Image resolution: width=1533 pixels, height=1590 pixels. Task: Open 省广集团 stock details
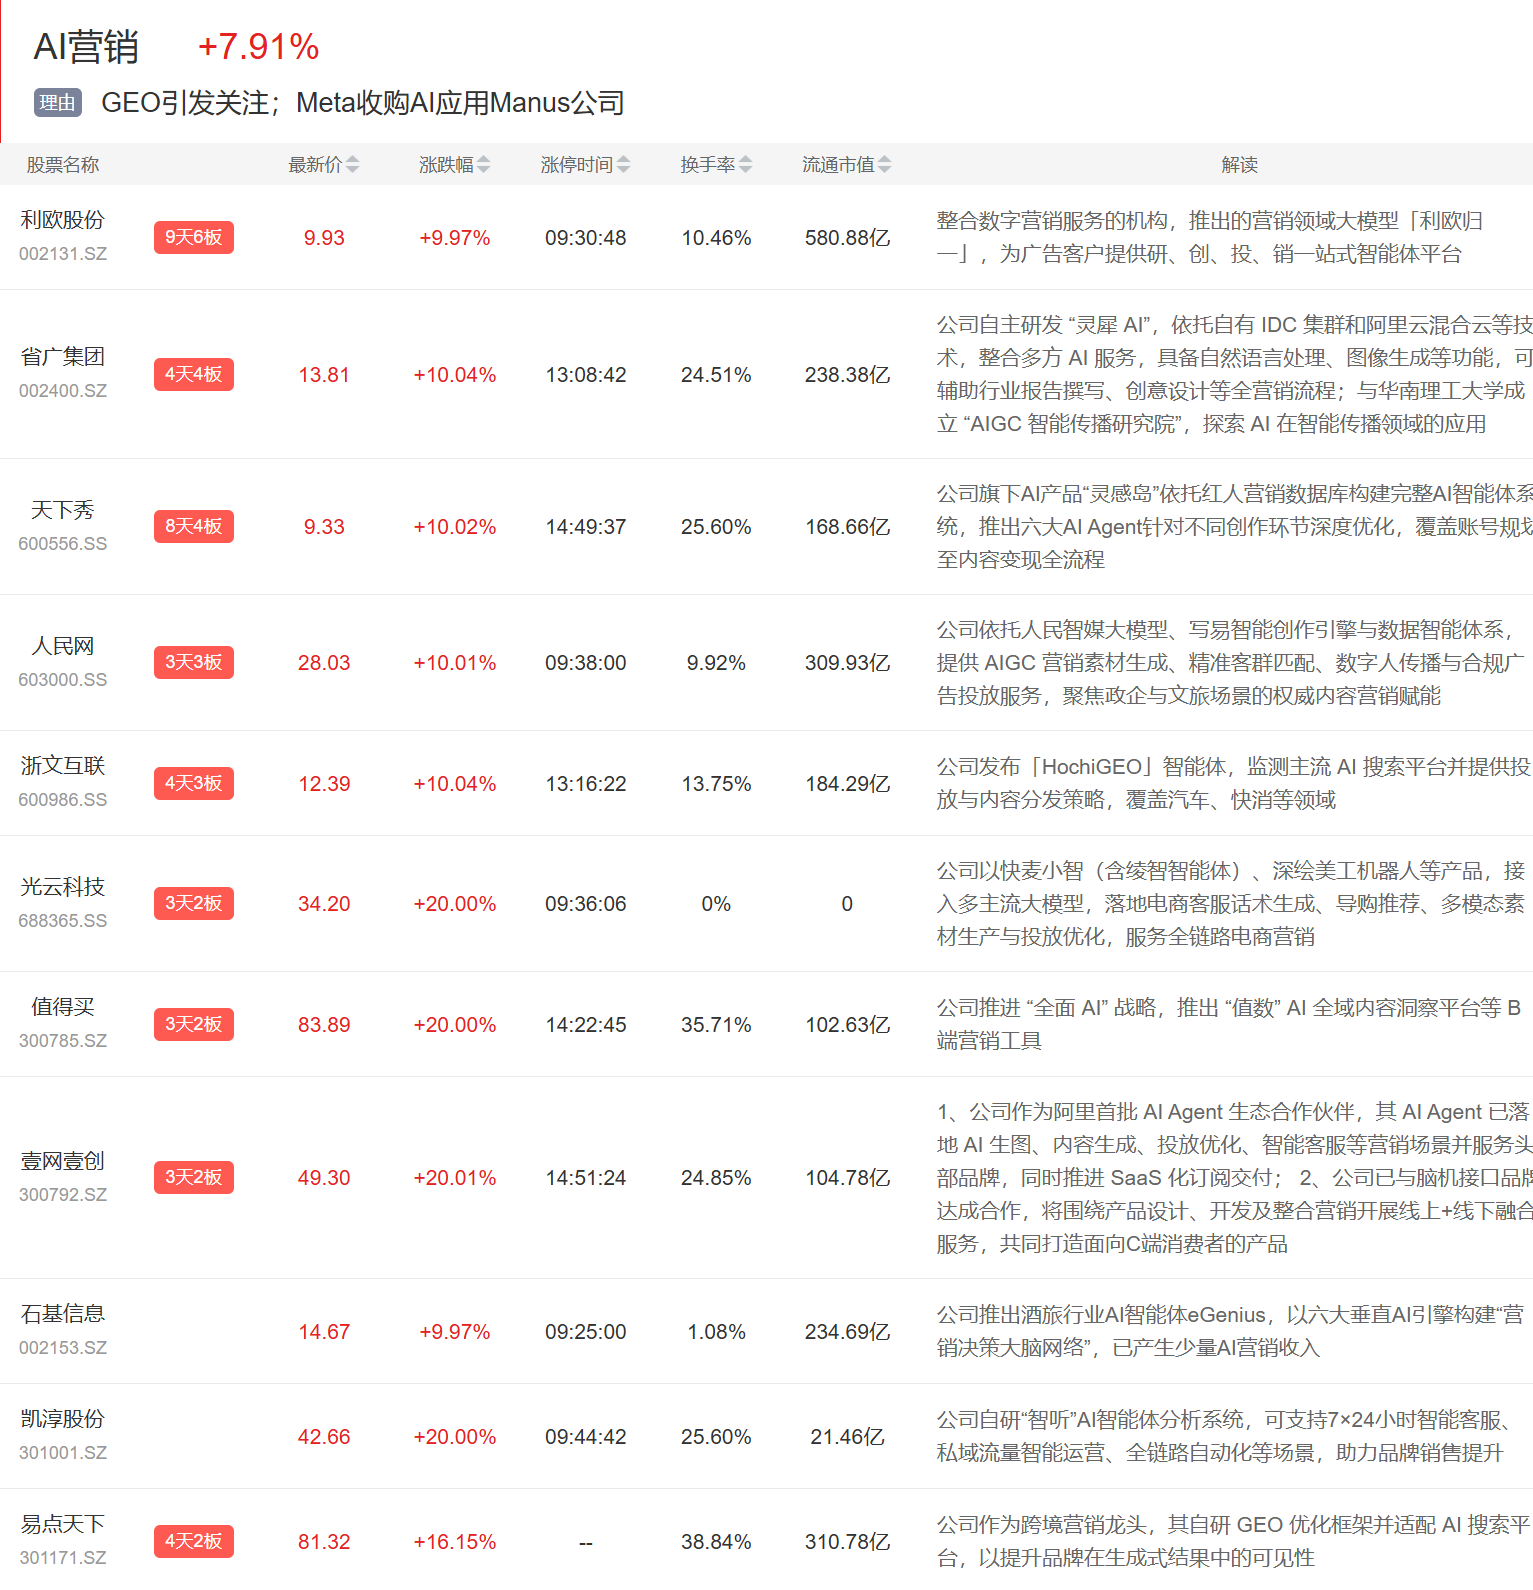(x=63, y=357)
